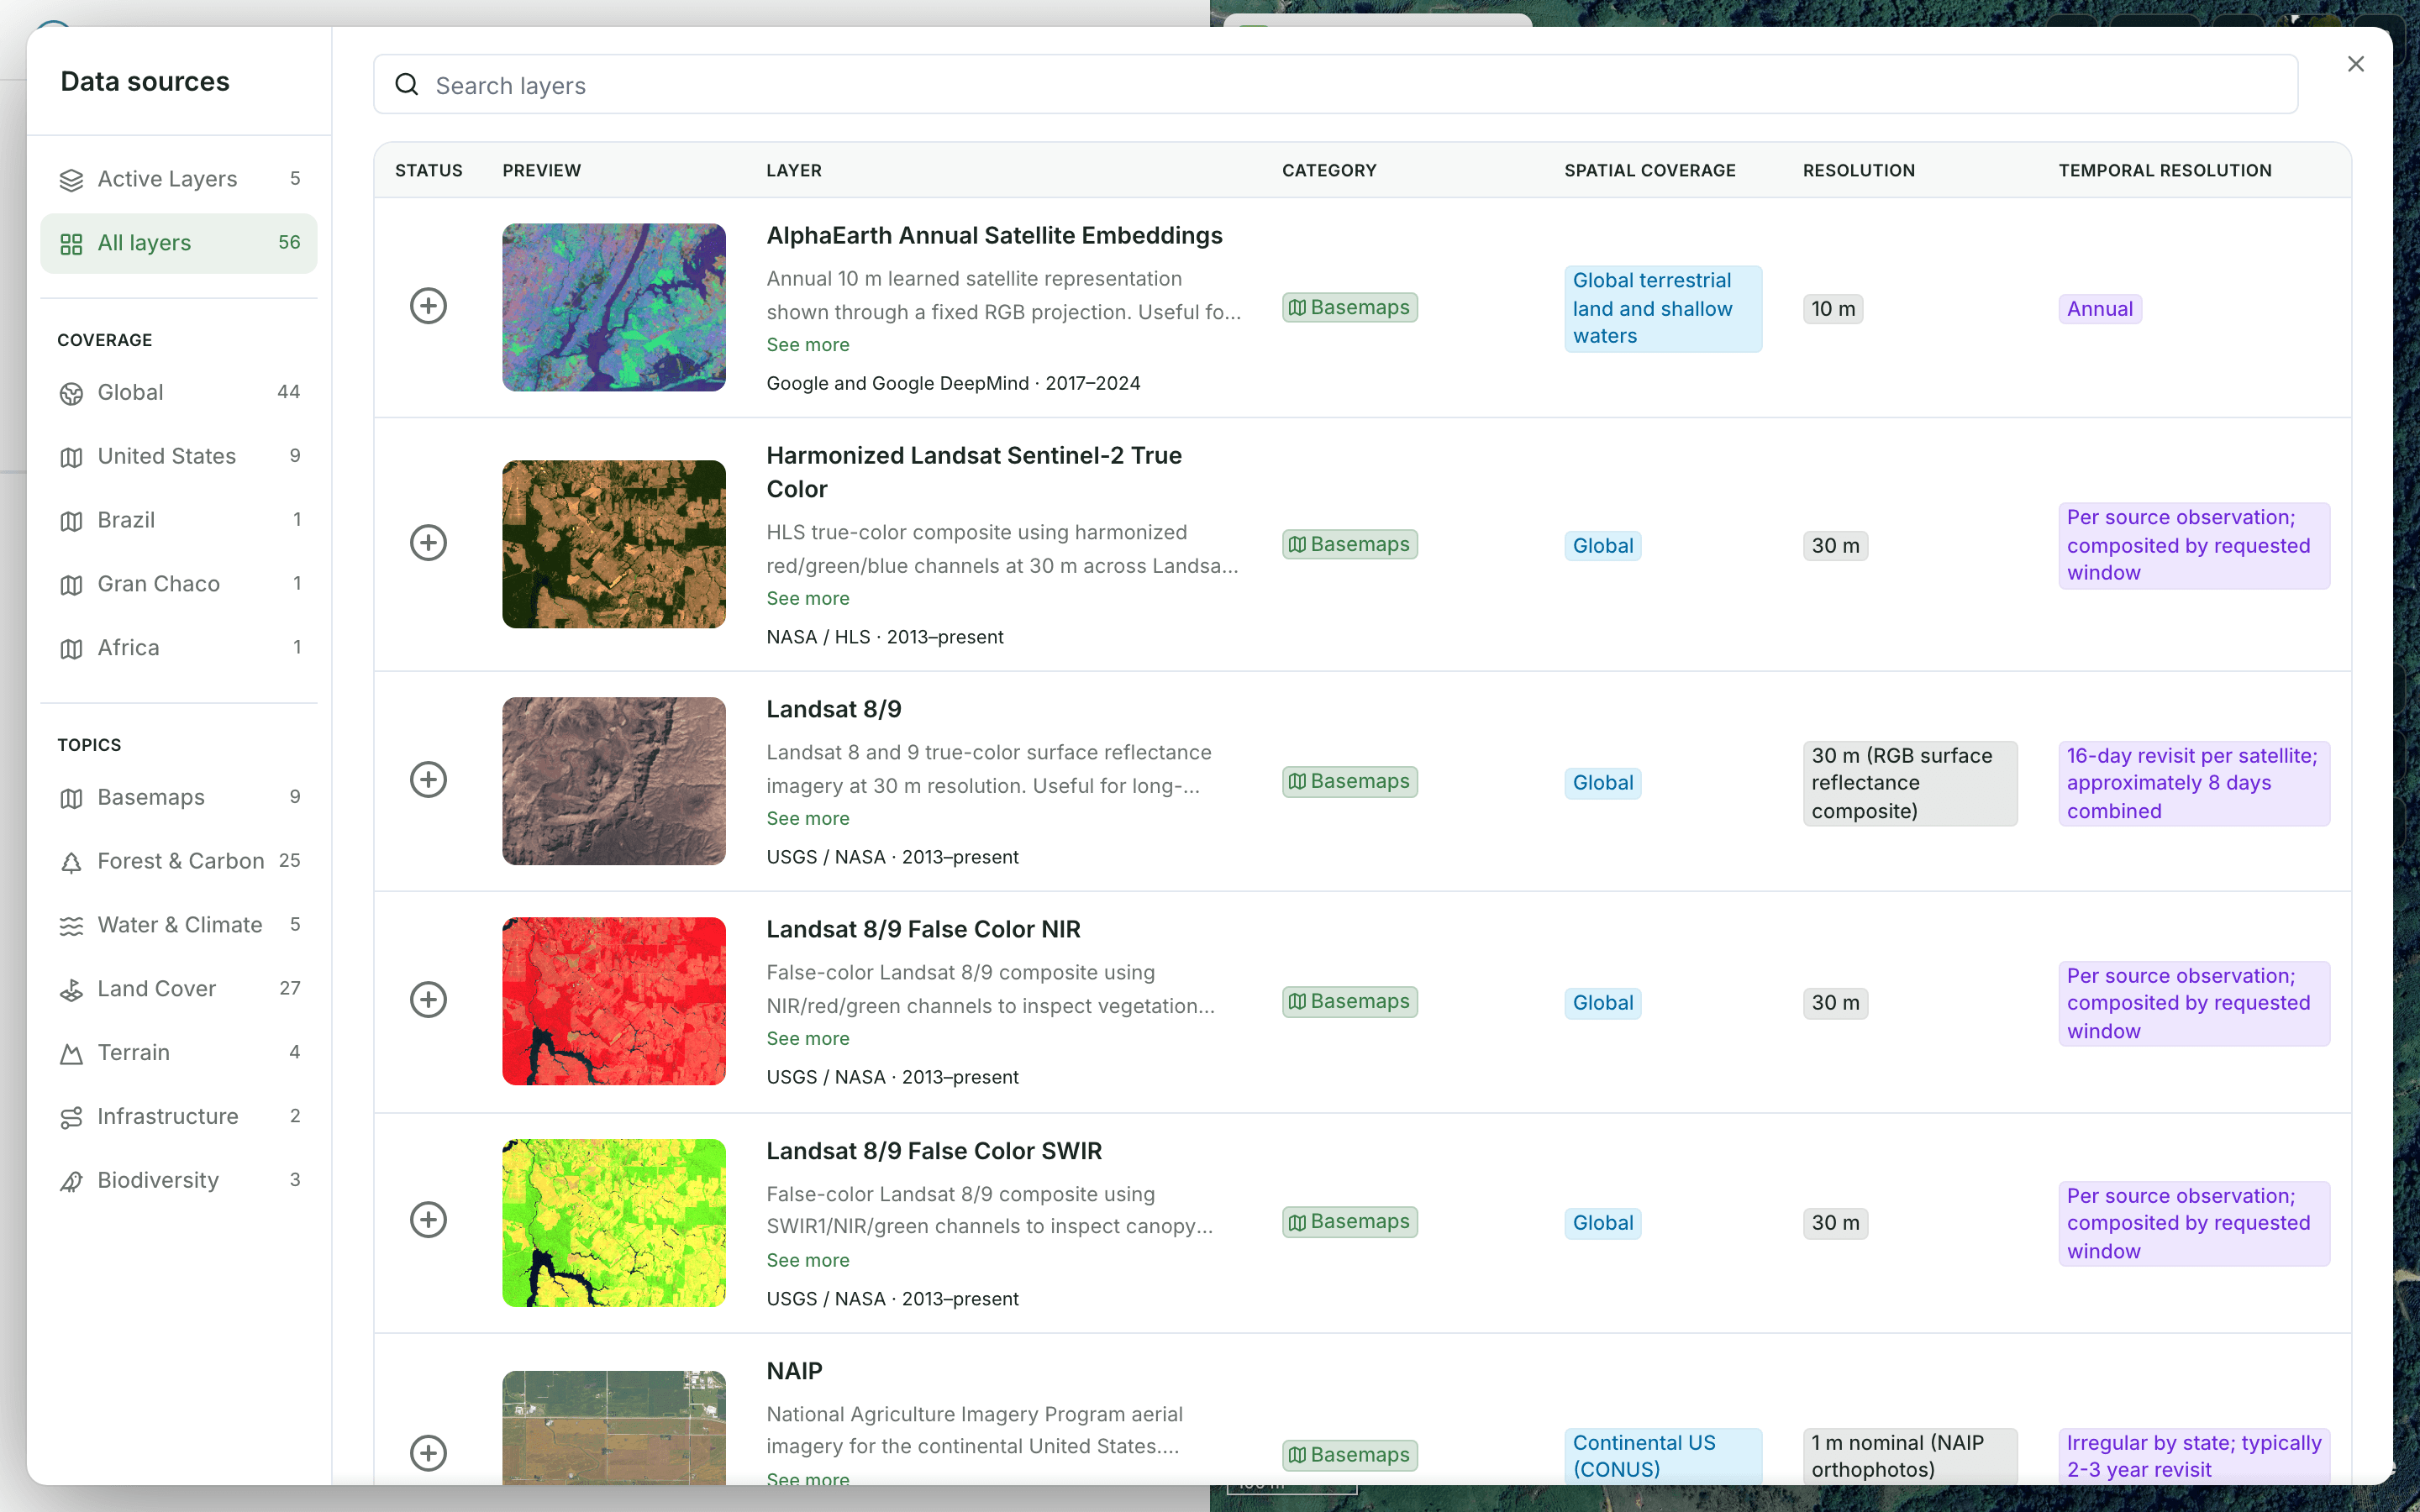The width and height of the screenshot is (2420, 1512).
Task: Add the Harmonized Landsat Sentinel-2 True Color layer
Action: click(428, 543)
